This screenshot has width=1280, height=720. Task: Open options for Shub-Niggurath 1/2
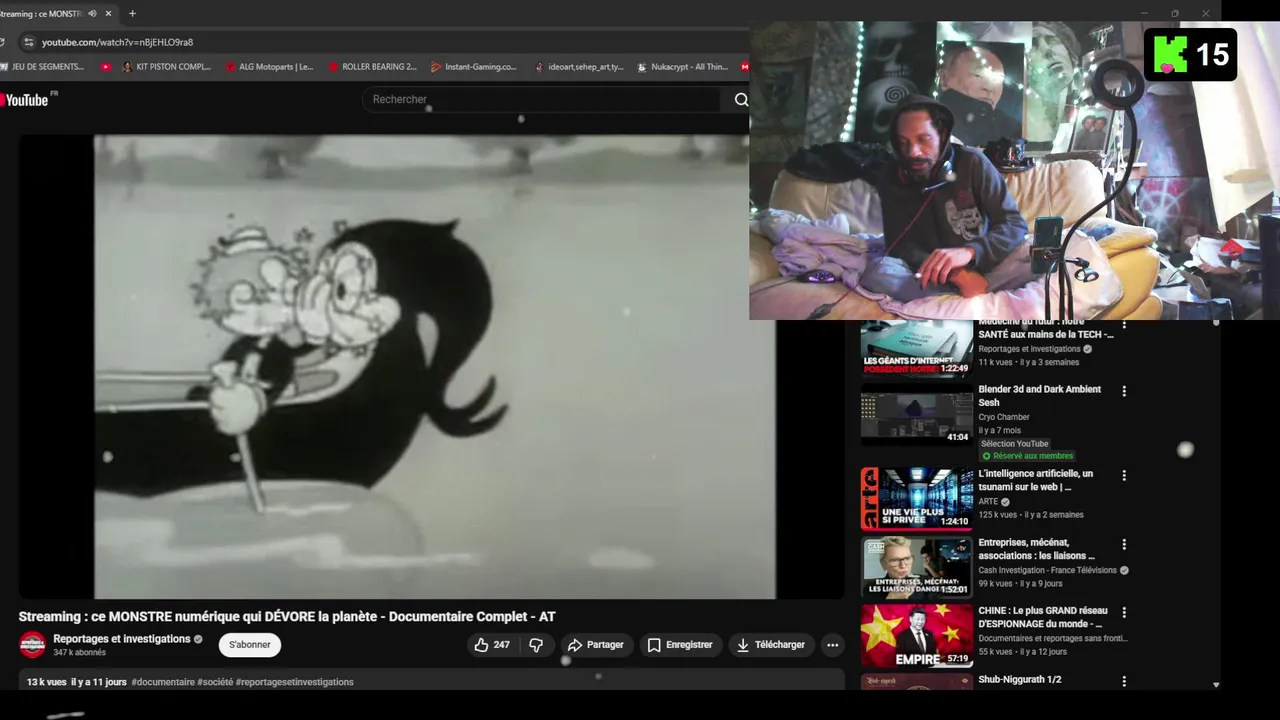(x=1124, y=681)
